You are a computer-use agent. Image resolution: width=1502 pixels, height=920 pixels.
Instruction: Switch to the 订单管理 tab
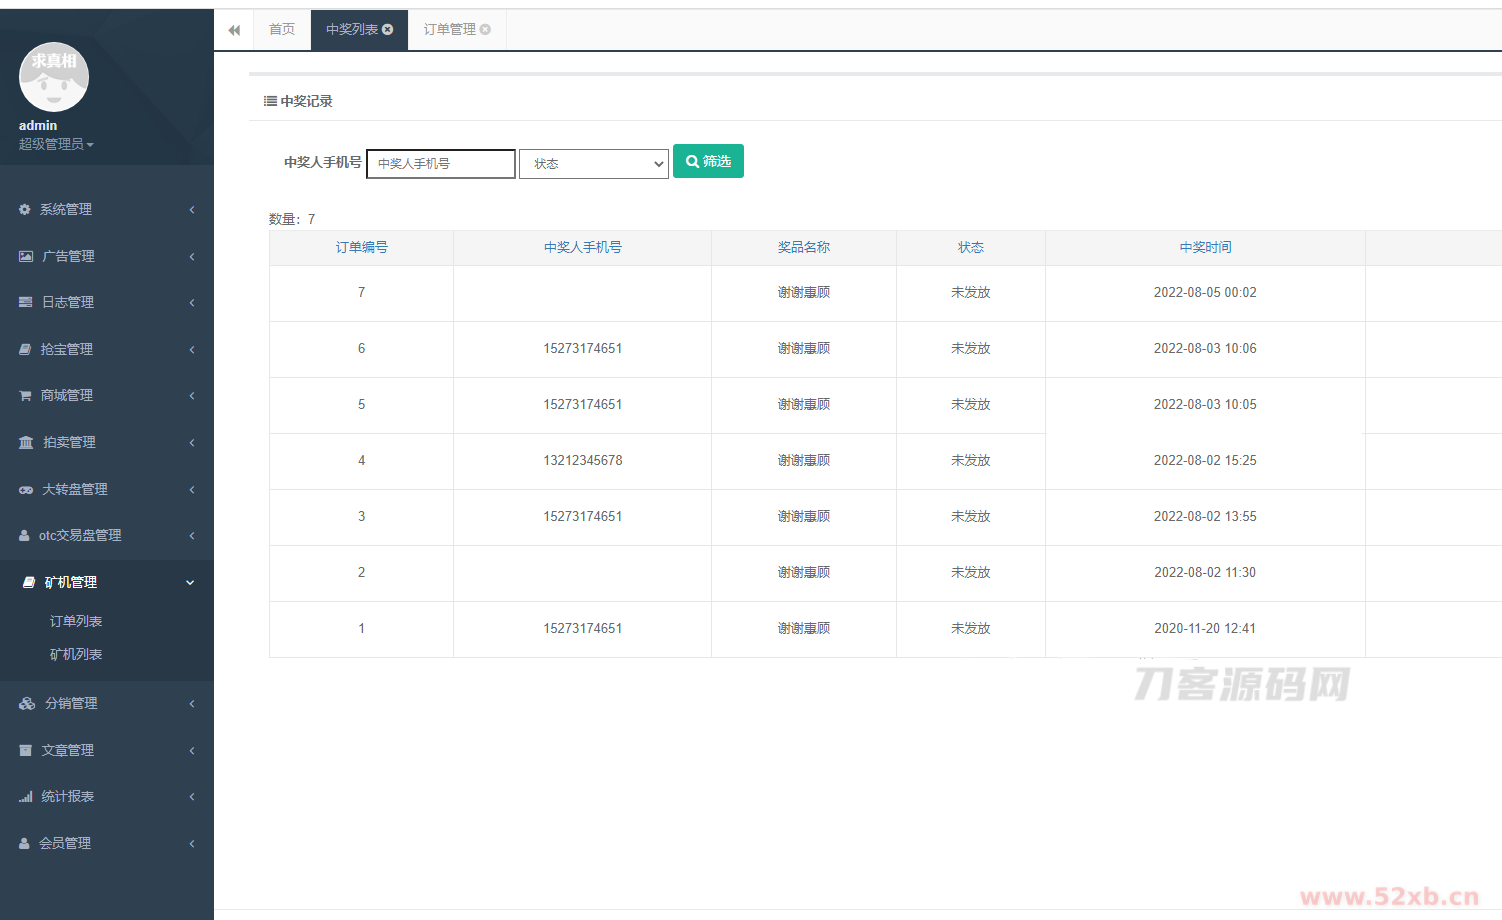pyautogui.click(x=449, y=30)
